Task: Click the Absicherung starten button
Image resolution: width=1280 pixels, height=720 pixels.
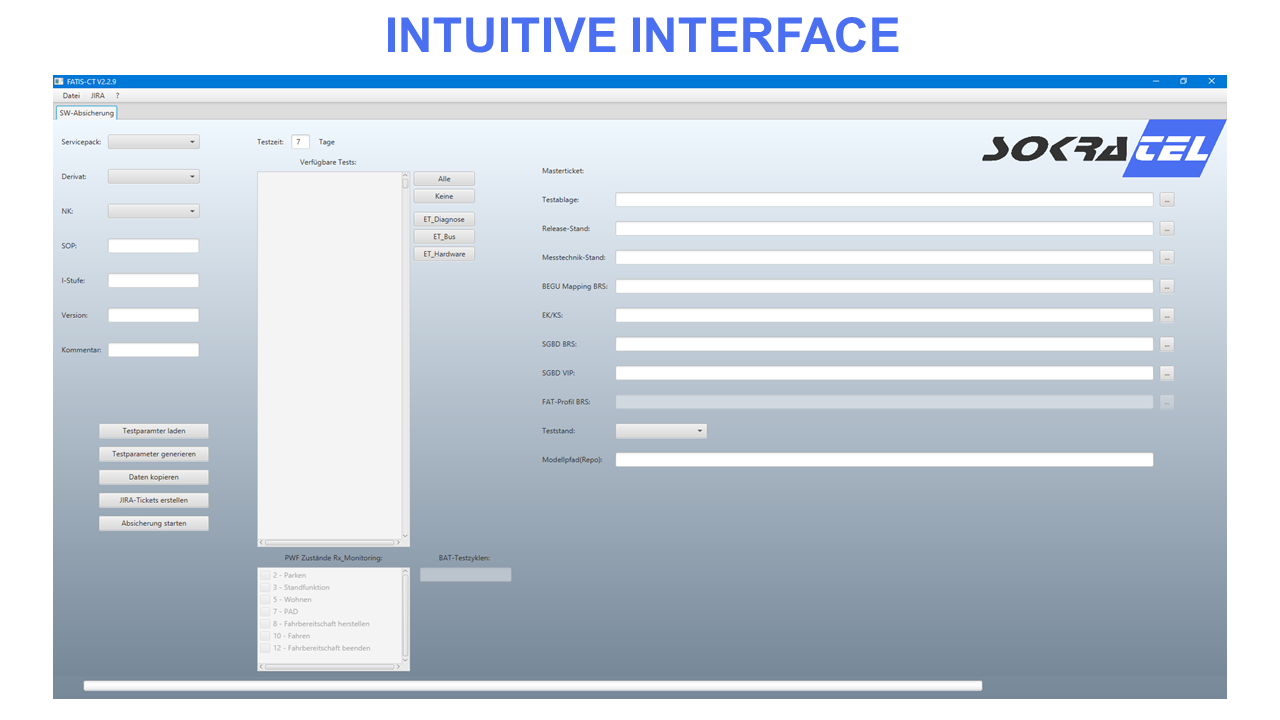Action: (154, 523)
